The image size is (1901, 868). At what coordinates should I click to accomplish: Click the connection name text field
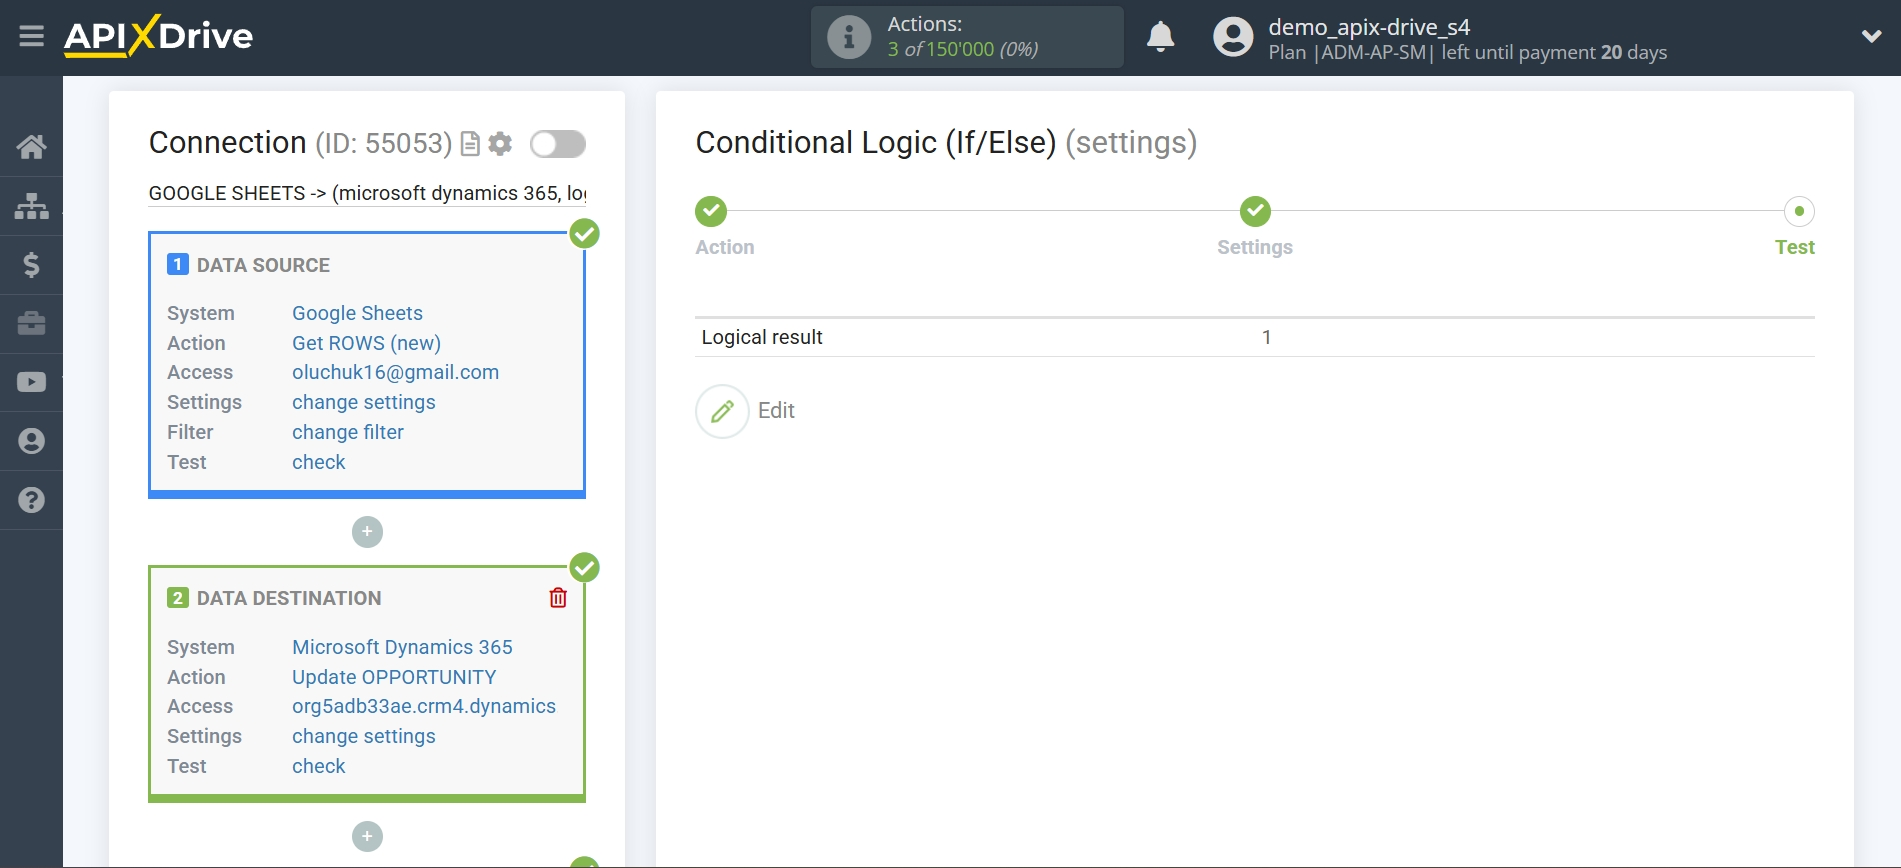367,193
